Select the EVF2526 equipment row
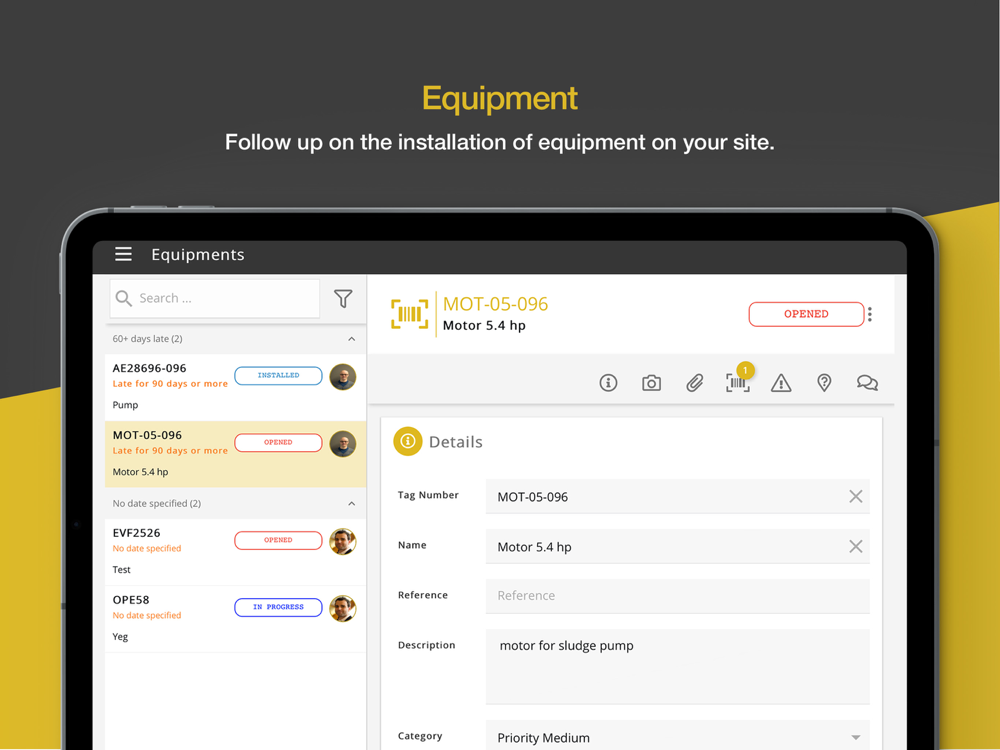This screenshot has height=750, width=1000. coord(235,552)
